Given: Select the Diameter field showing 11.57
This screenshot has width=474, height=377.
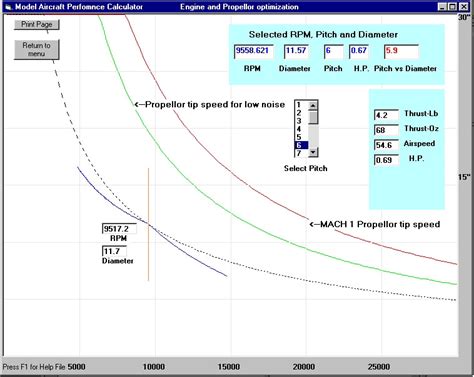Looking at the screenshot, I should coord(296,51).
